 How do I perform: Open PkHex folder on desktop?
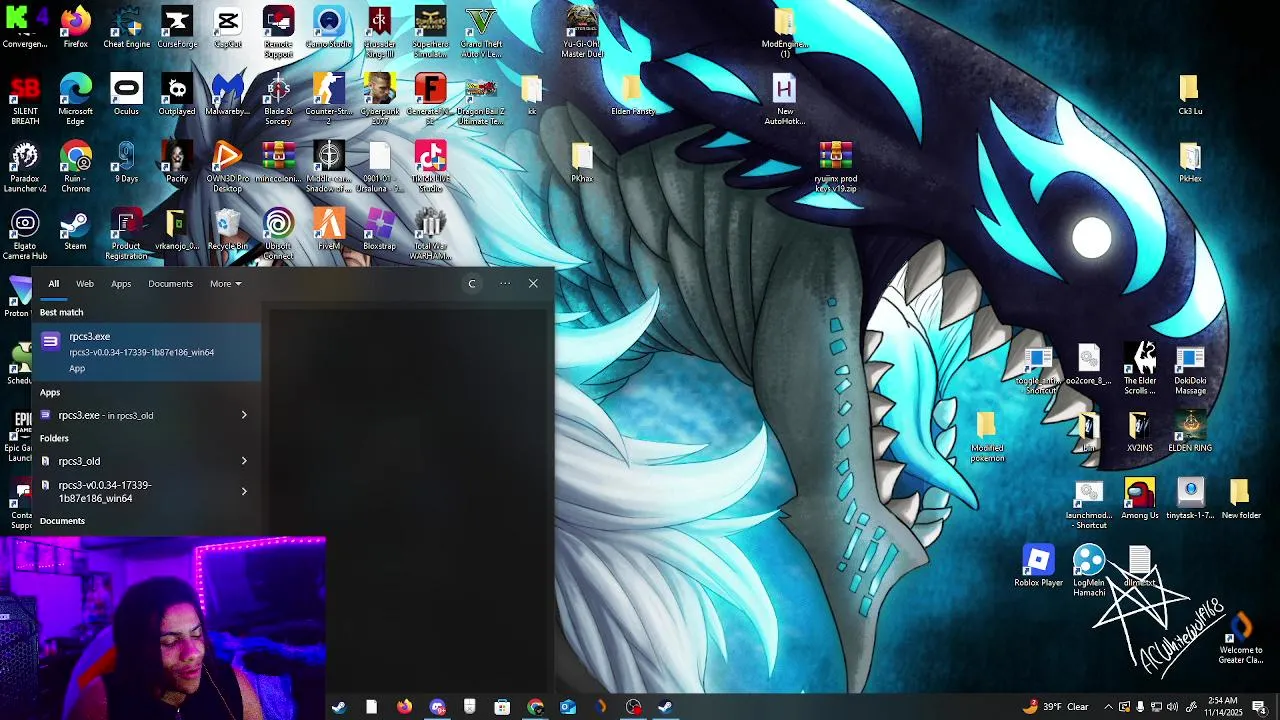coord(1190,162)
